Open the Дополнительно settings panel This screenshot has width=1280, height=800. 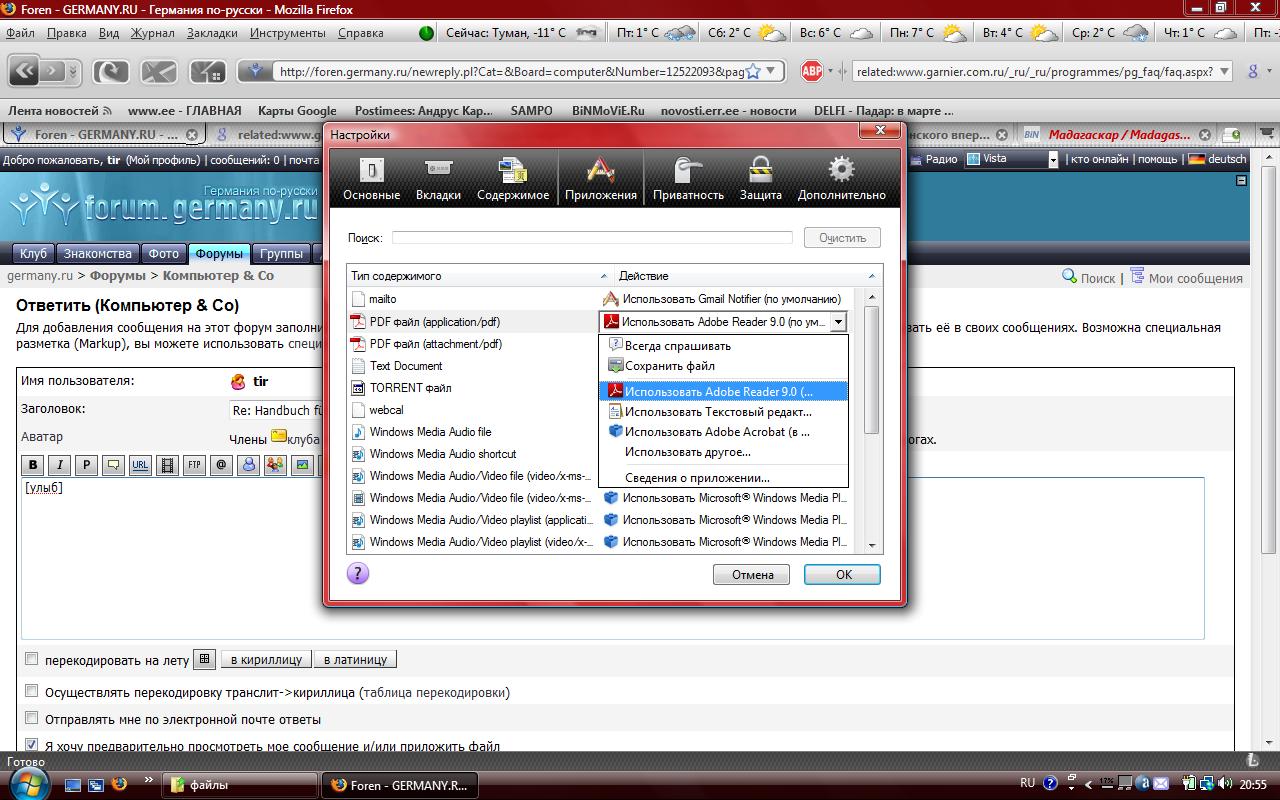pyautogui.click(x=841, y=179)
